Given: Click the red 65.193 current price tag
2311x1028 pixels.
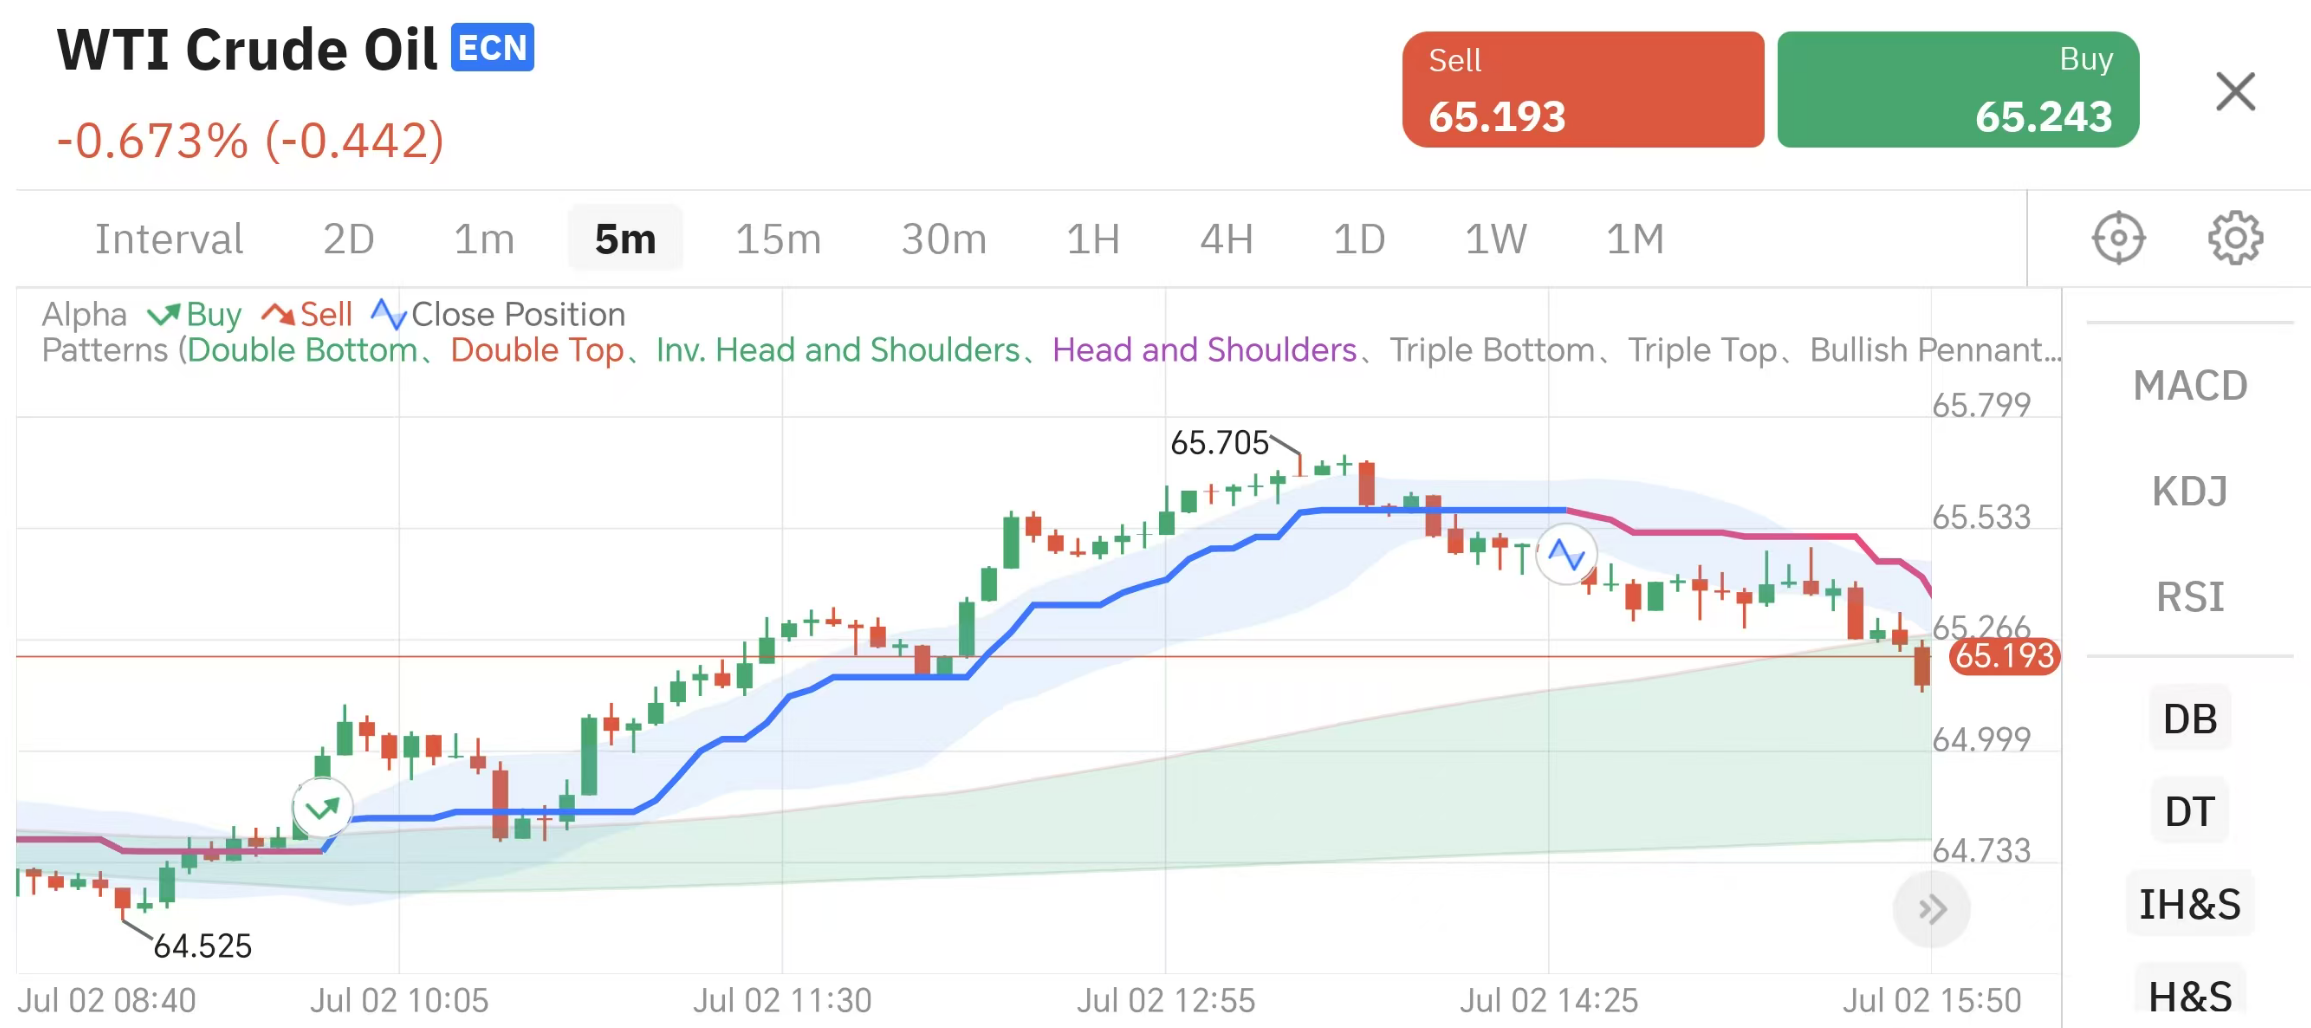Looking at the screenshot, I should (x=2004, y=656).
